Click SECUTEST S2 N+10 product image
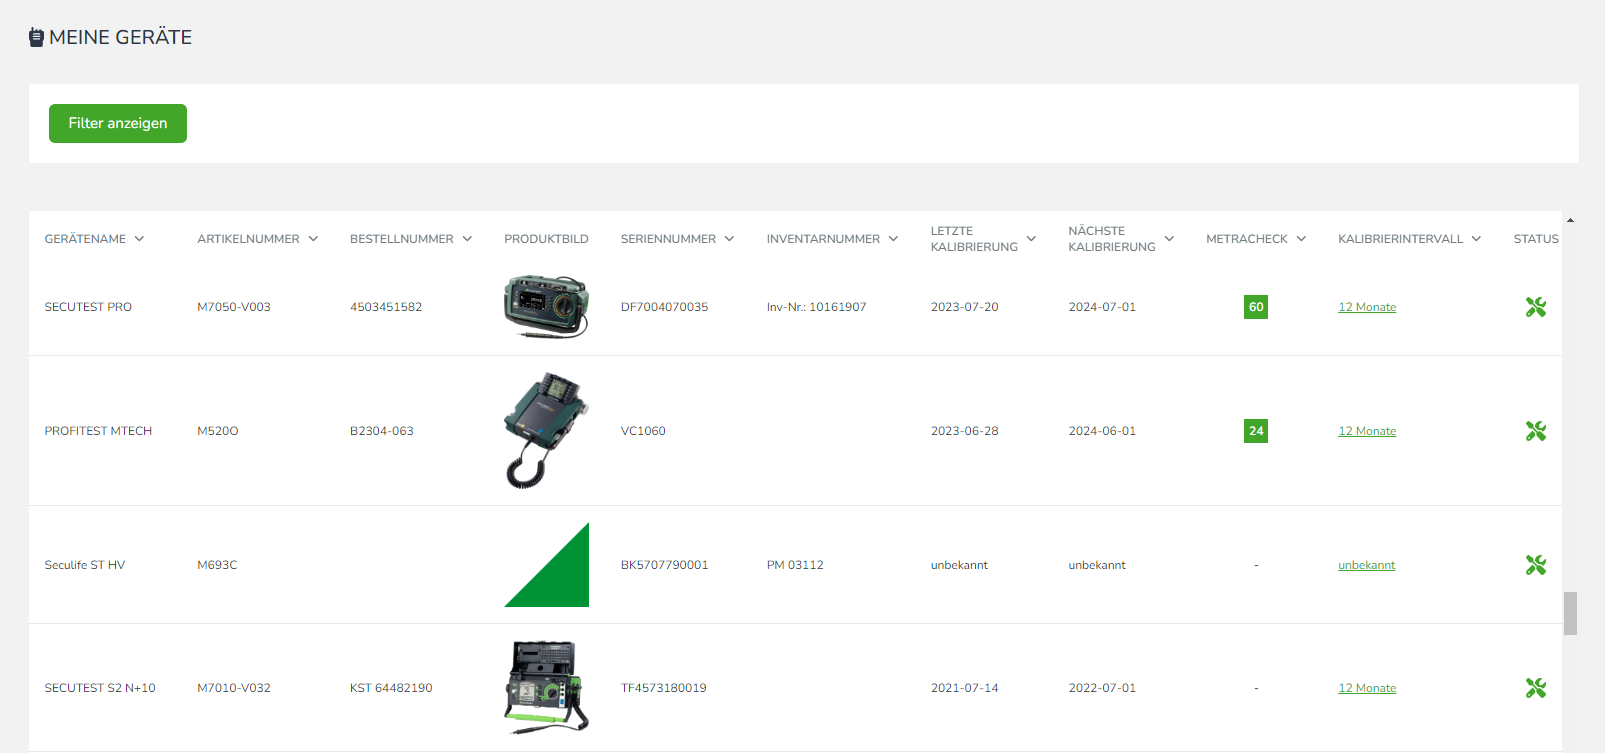The width and height of the screenshot is (1605, 753). tap(546, 688)
